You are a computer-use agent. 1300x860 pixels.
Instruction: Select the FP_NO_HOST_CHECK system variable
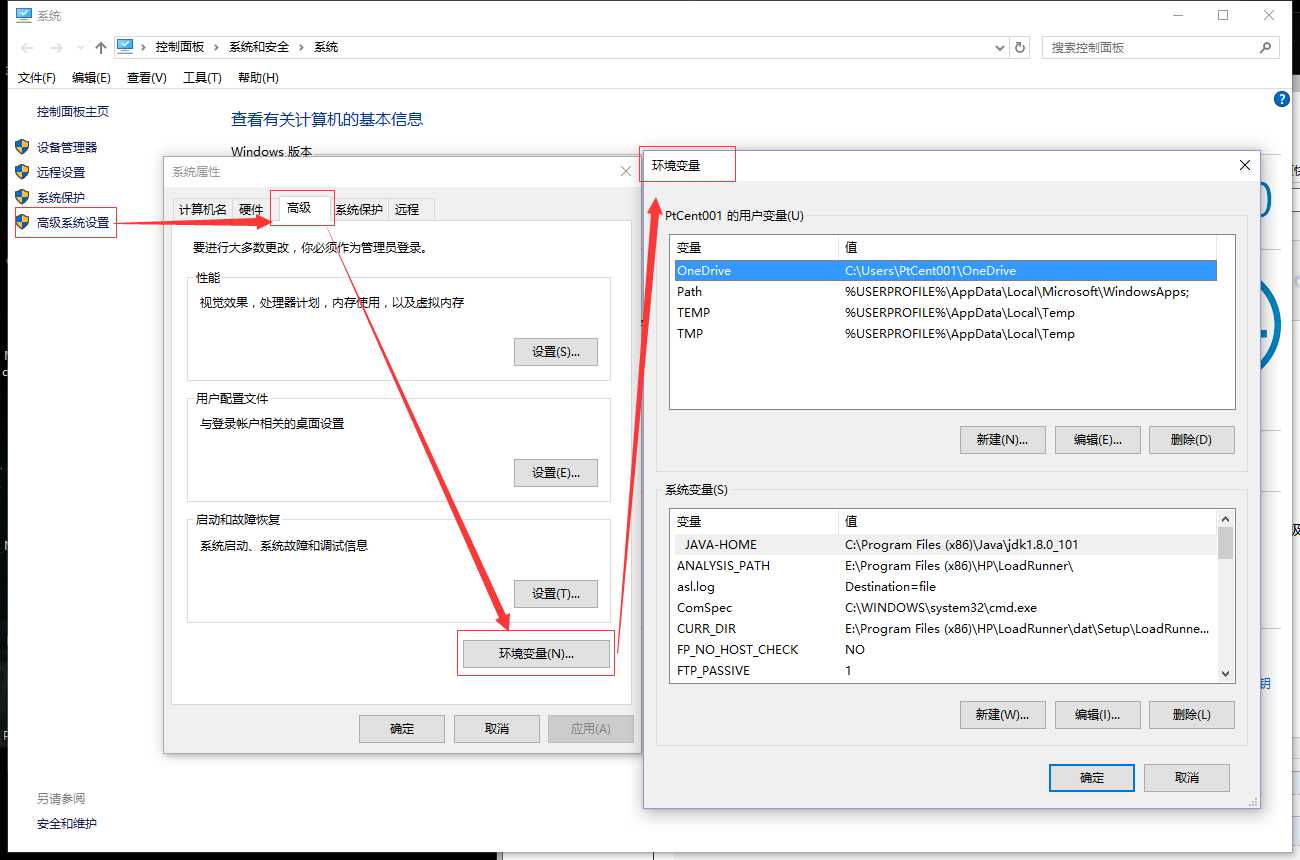tap(944, 650)
